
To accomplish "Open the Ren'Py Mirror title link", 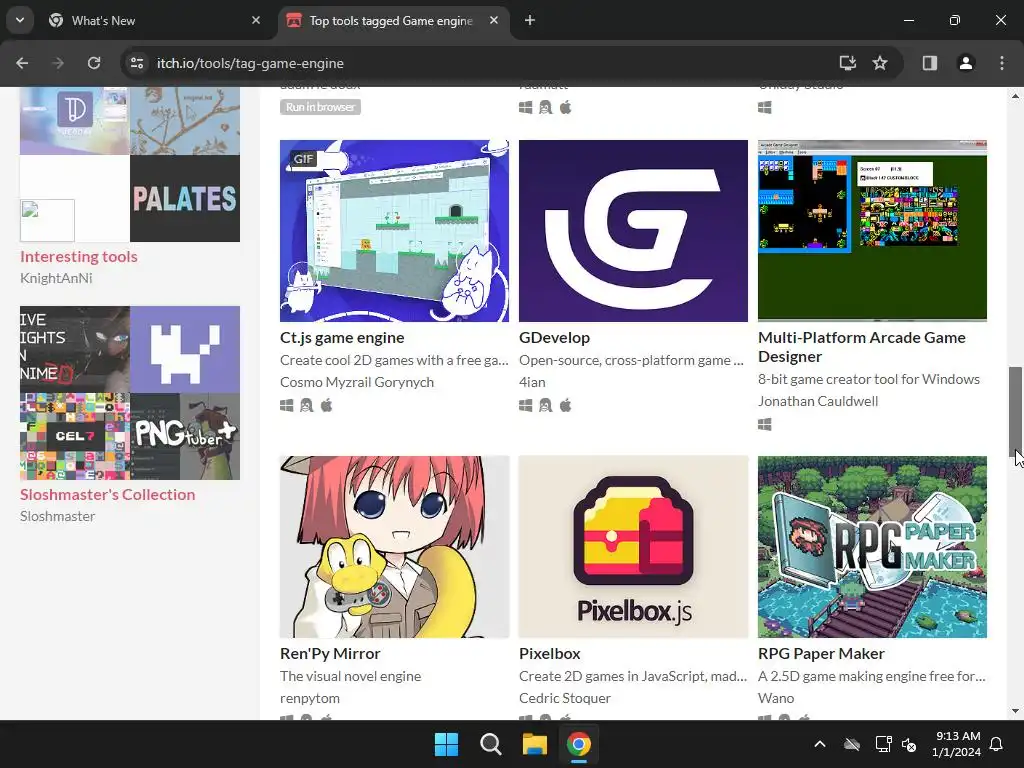I will pos(330,654).
